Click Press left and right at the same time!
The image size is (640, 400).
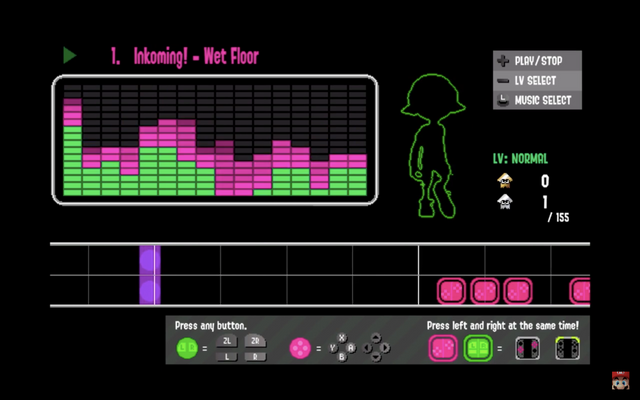[x=503, y=326]
